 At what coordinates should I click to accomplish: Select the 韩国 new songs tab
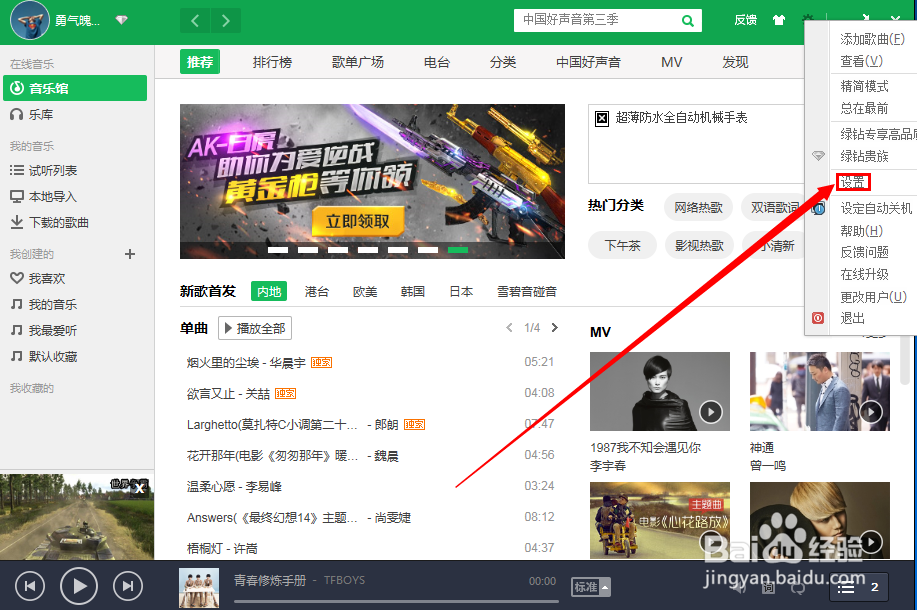pyautogui.click(x=413, y=291)
